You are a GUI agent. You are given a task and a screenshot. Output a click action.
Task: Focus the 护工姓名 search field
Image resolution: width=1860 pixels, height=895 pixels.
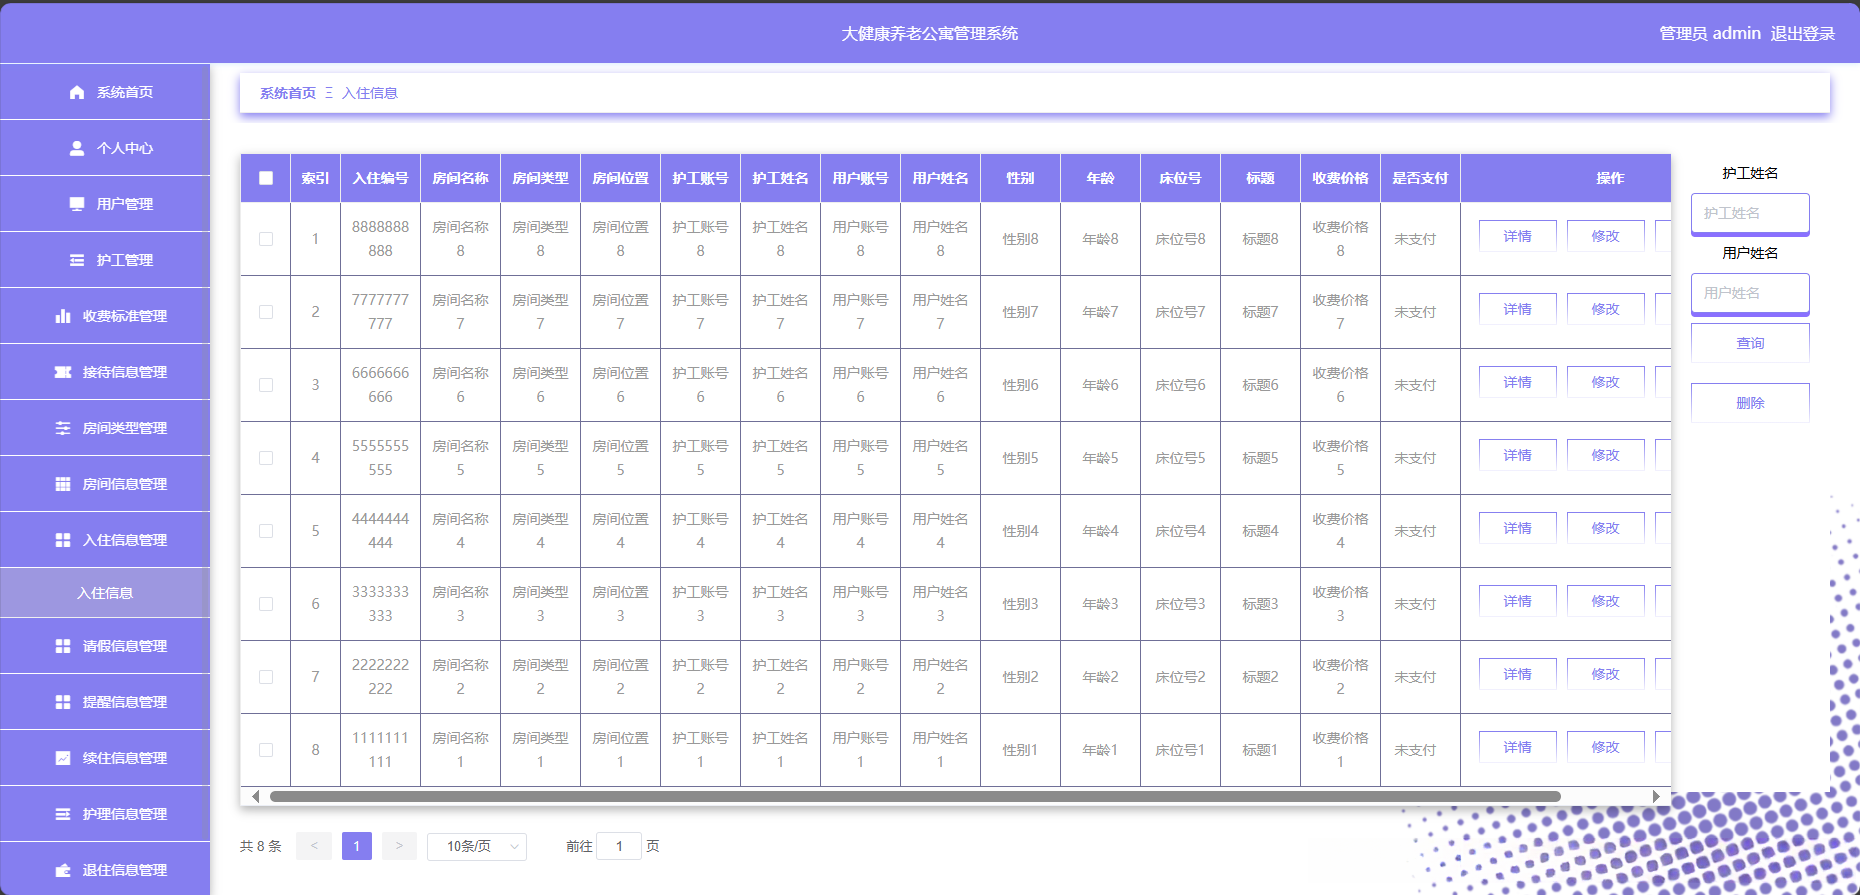(x=1750, y=213)
